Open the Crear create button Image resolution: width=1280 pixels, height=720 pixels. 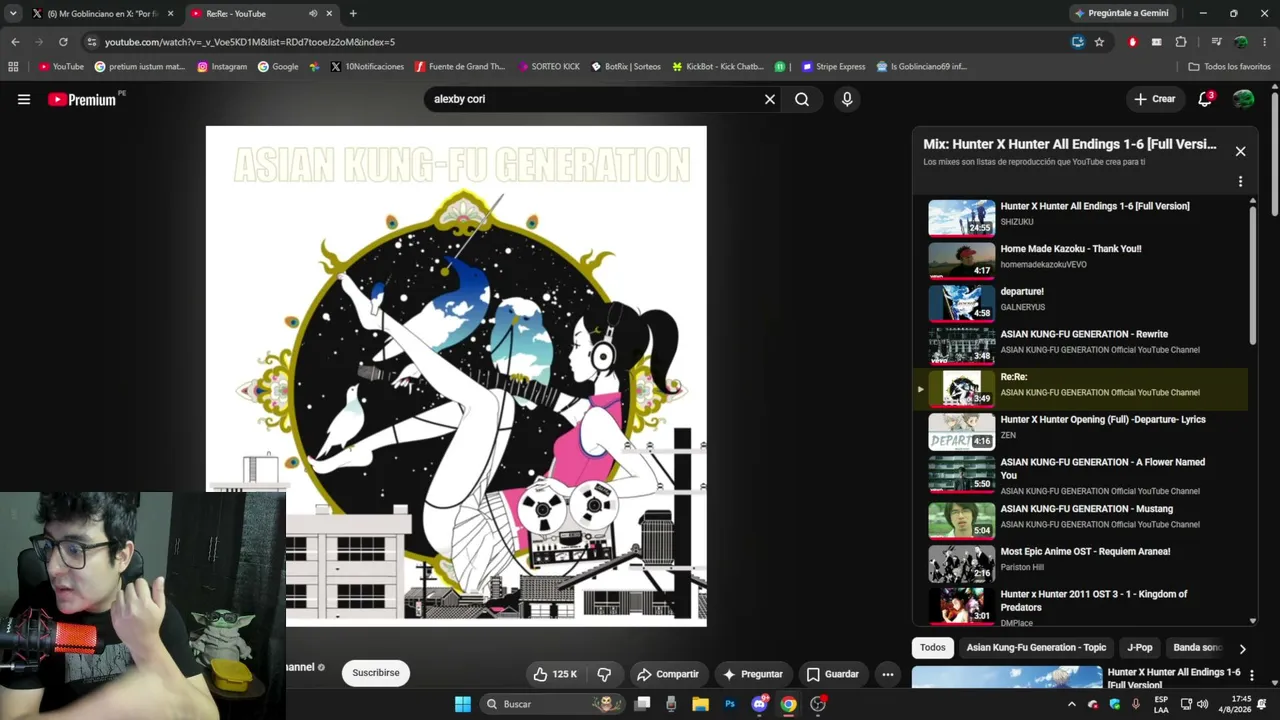coord(1155,99)
